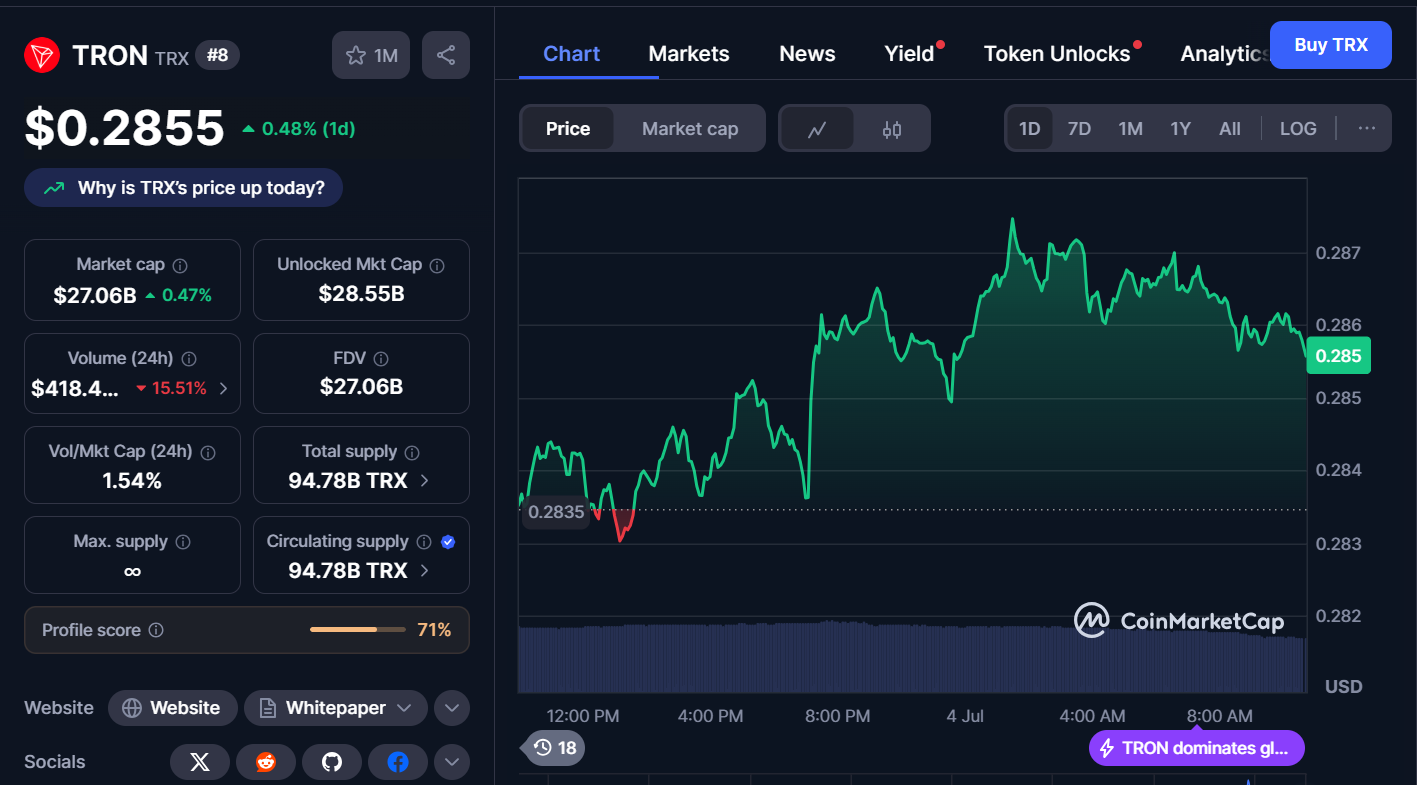Open the Website link button
The width and height of the screenshot is (1417, 785).
click(172, 708)
